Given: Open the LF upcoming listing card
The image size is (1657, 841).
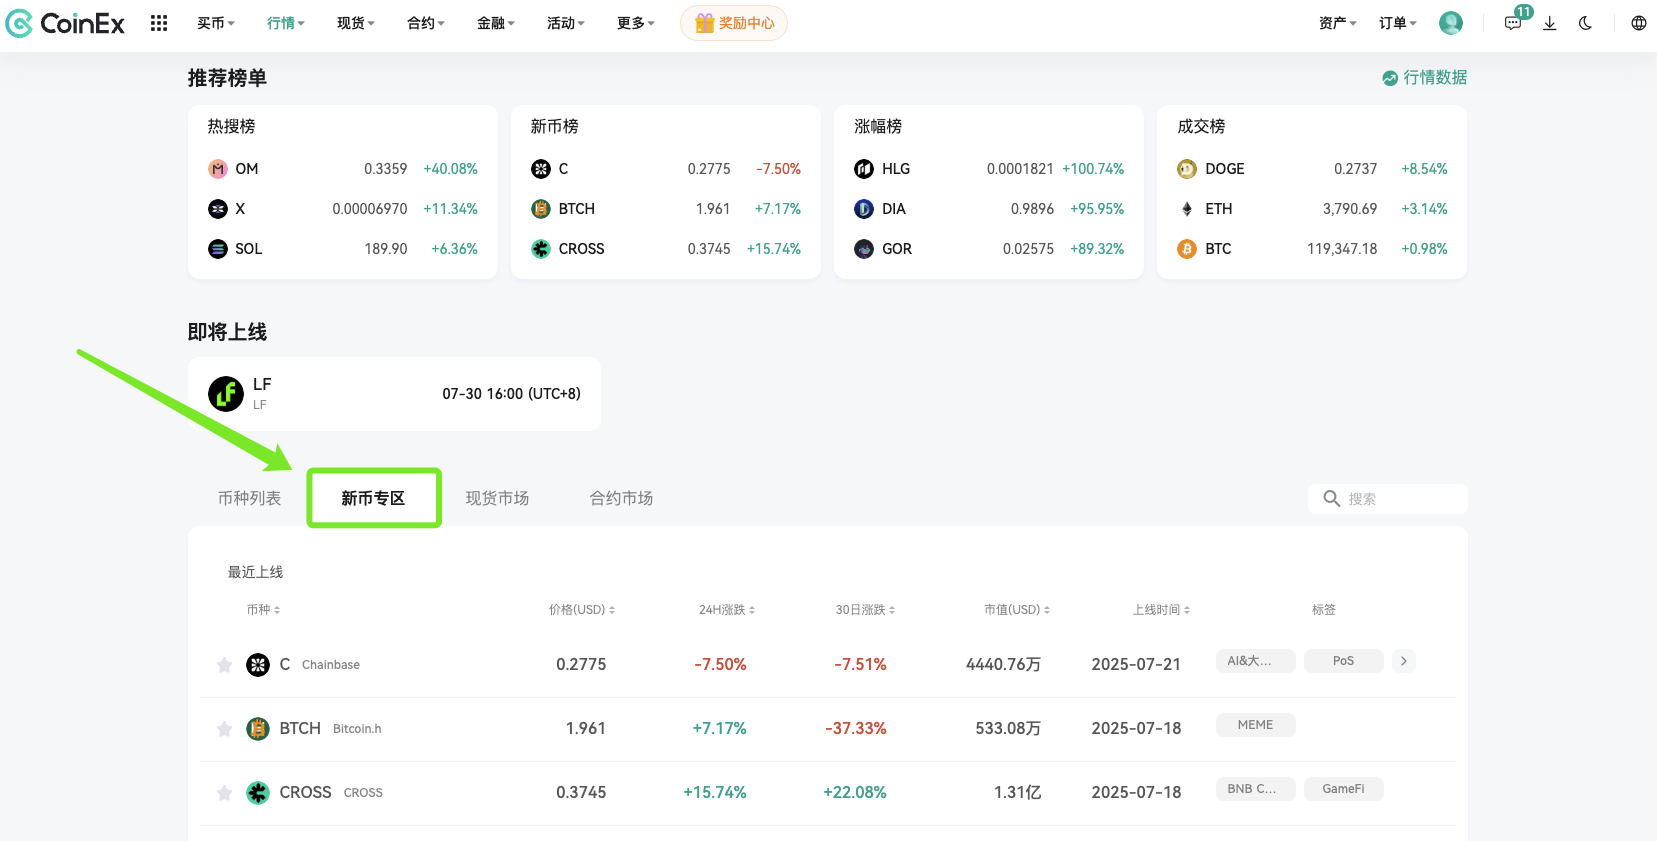Looking at the screenshot, I should (395, 394).
